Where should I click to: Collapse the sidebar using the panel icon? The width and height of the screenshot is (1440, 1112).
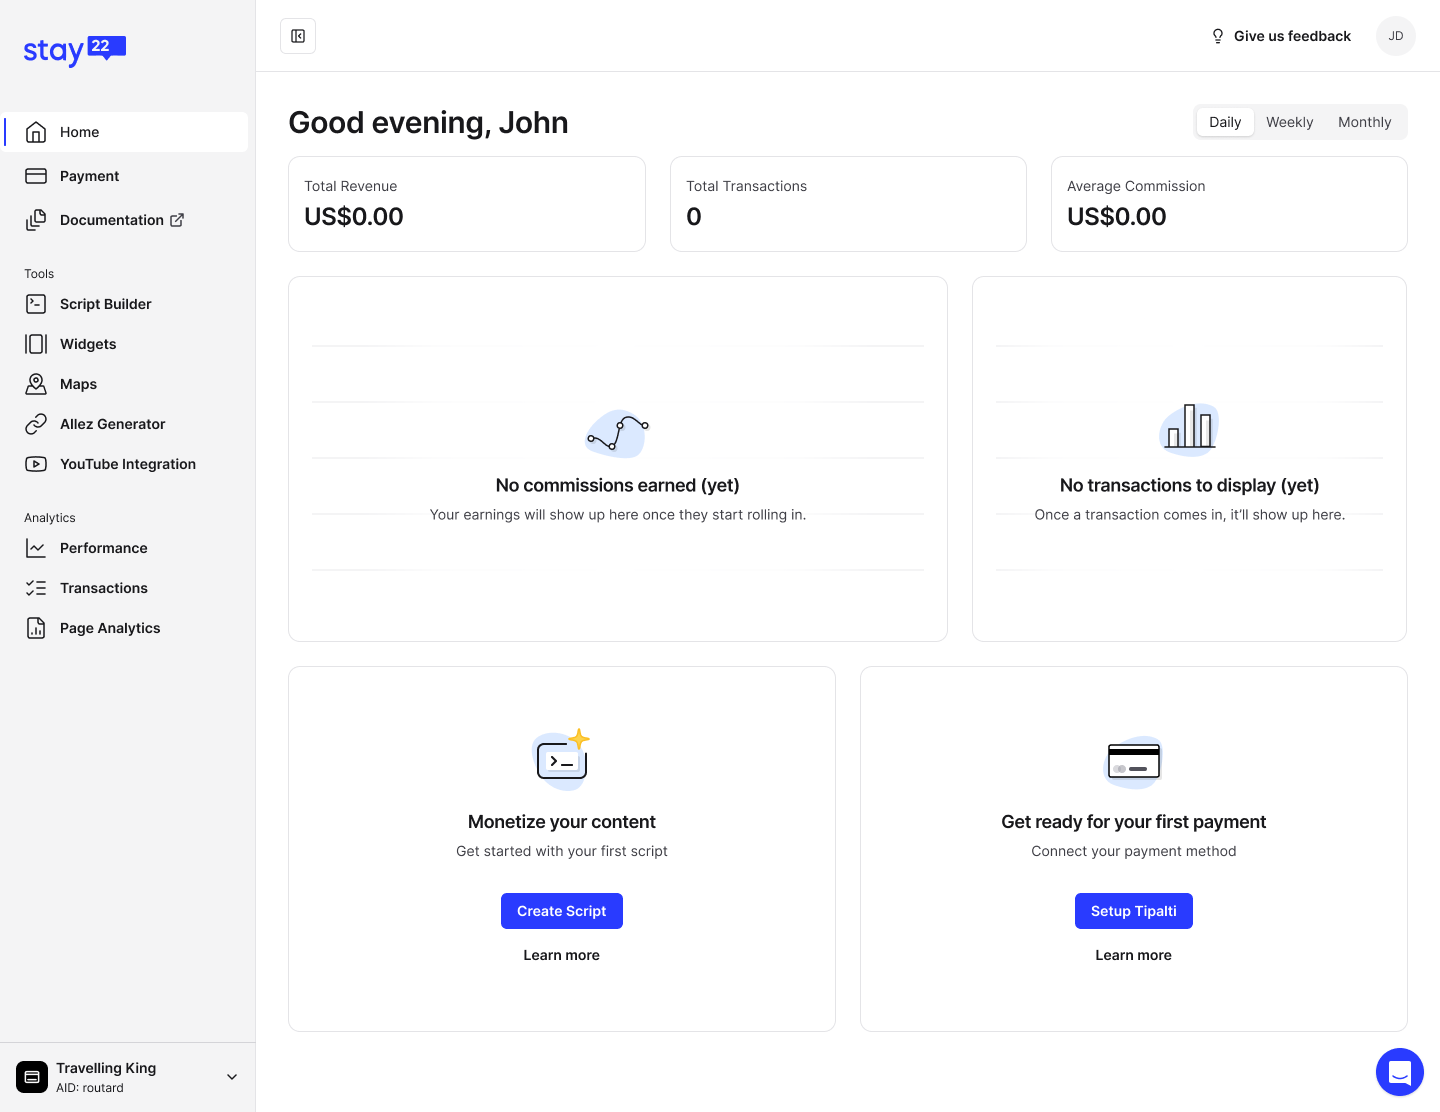click(x=298, y=36)
